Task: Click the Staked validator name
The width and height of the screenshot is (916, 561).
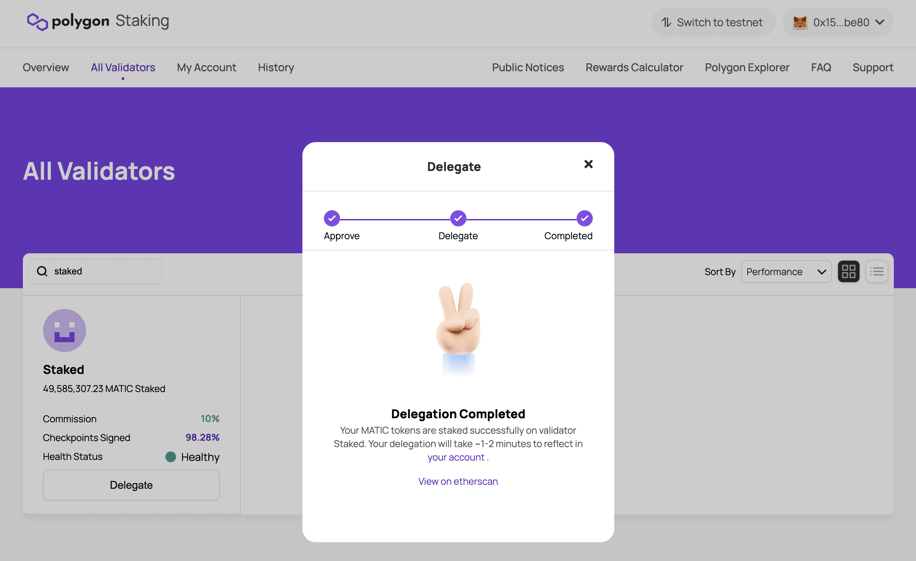Action: (x=64, y=369)
